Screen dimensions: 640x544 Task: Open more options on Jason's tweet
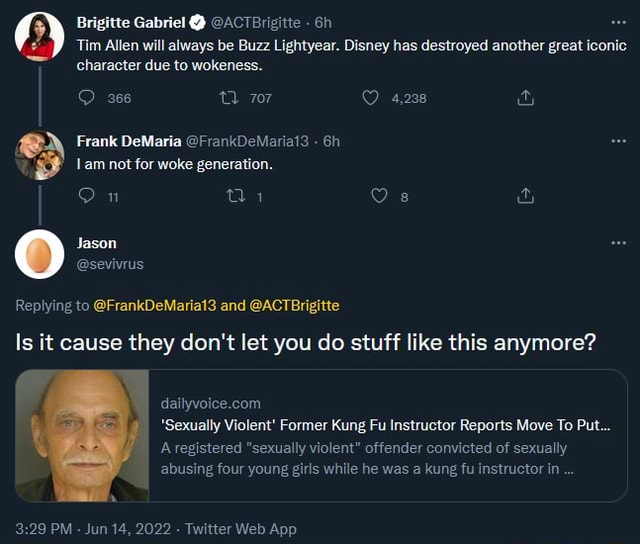point(618,243)
